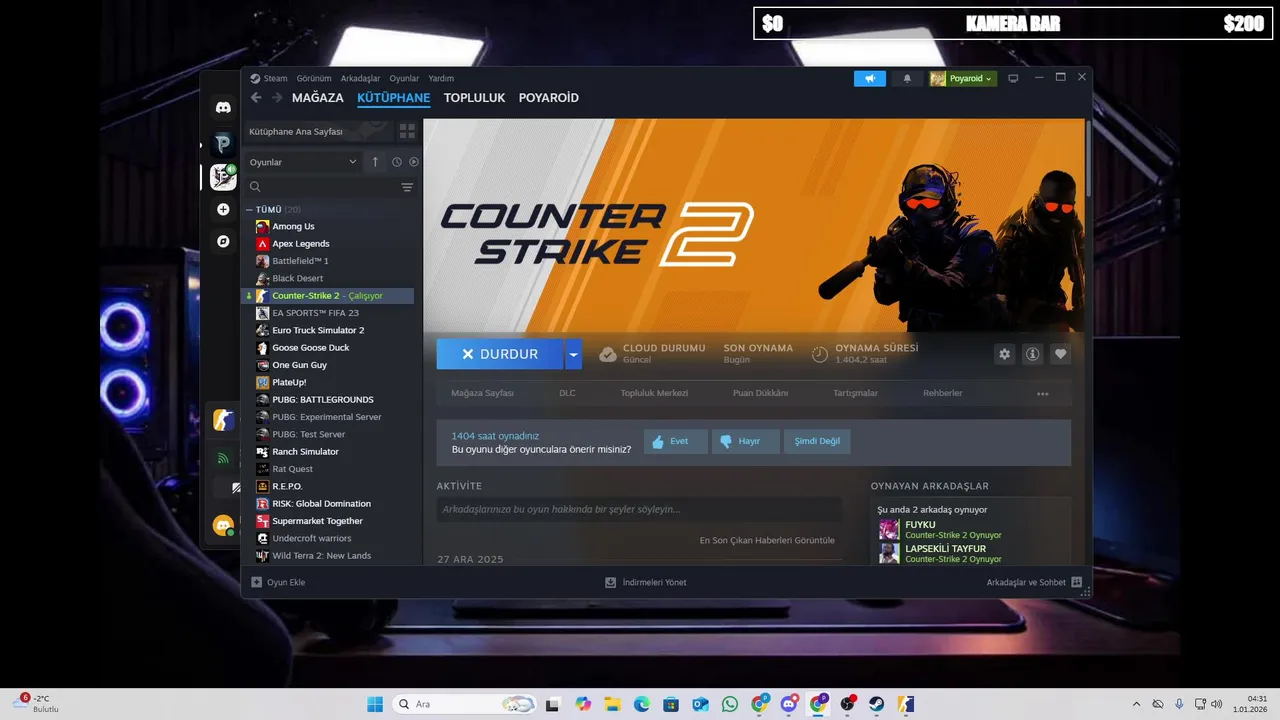Open Arkadaşlar menu

(x=360, y=78)
